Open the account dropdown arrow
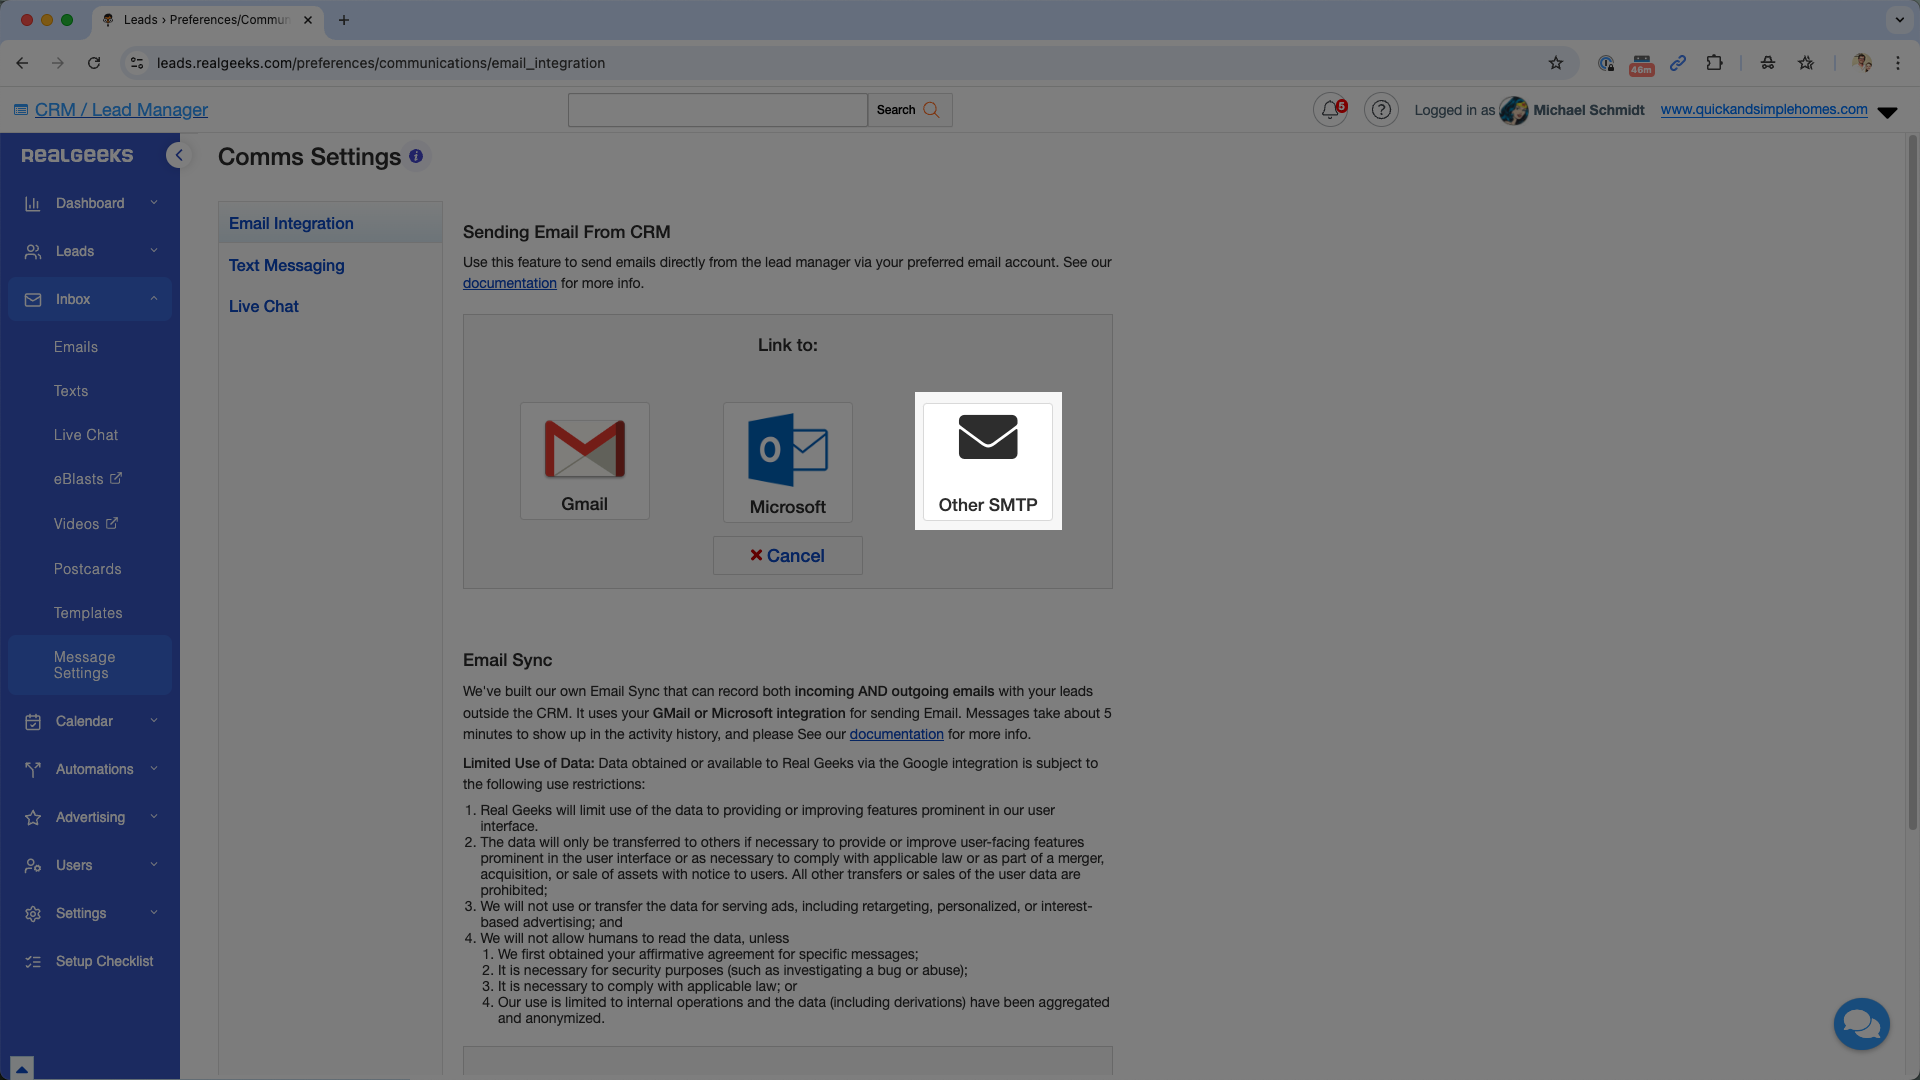Image resolution: width=1920 pixels, height=1080 pixels. (x=1887, y=112)
